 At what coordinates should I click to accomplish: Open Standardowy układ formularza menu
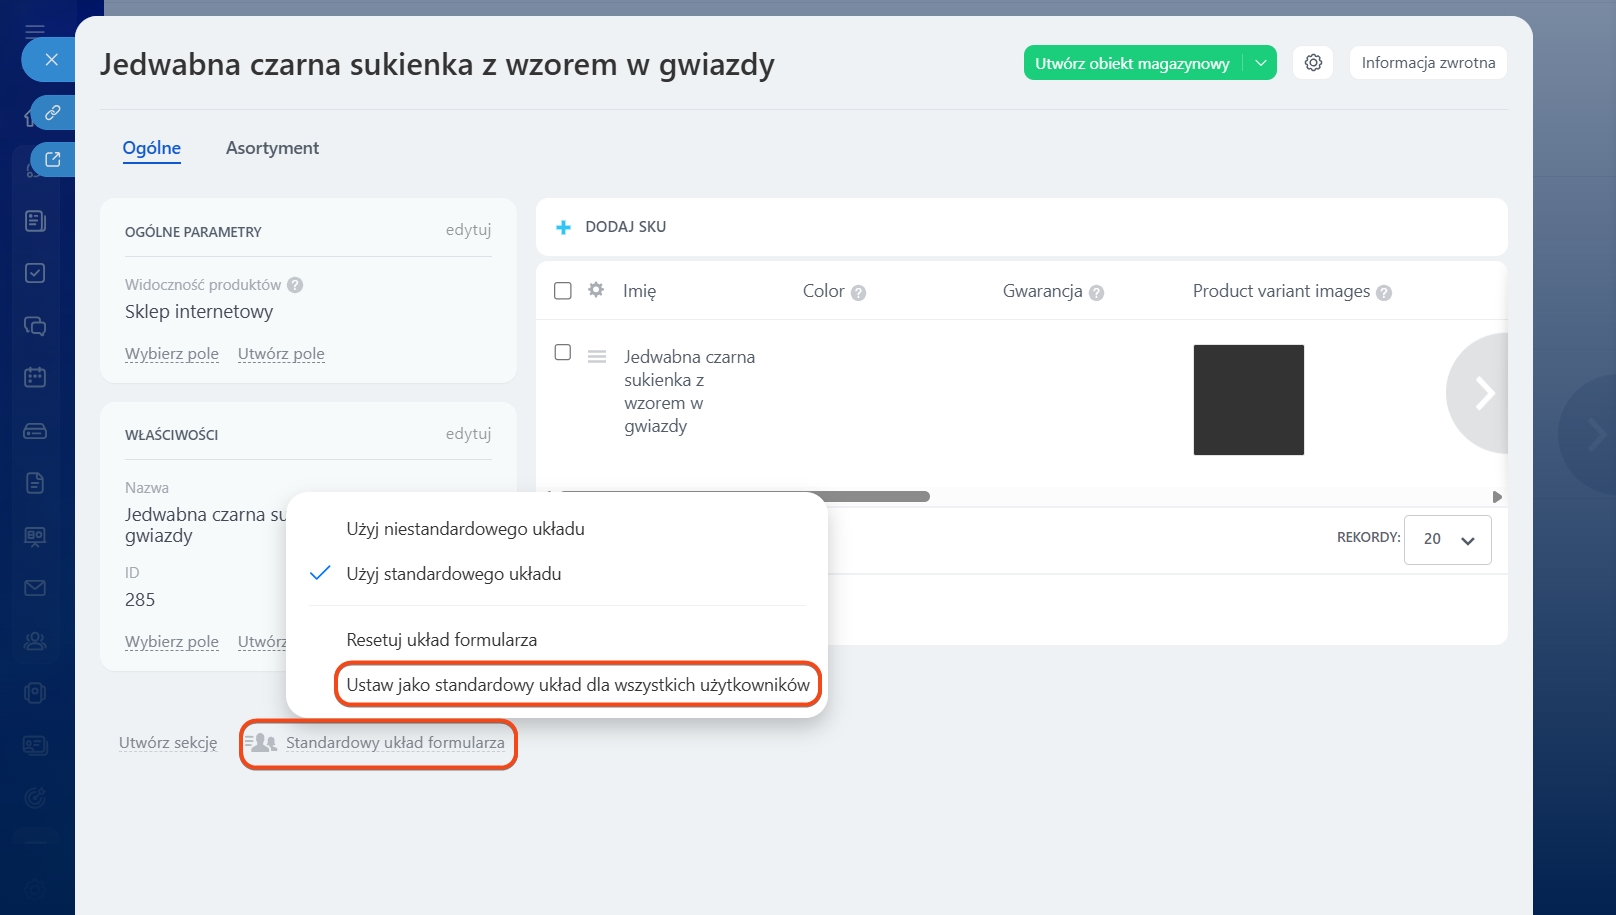pos(394,743)
